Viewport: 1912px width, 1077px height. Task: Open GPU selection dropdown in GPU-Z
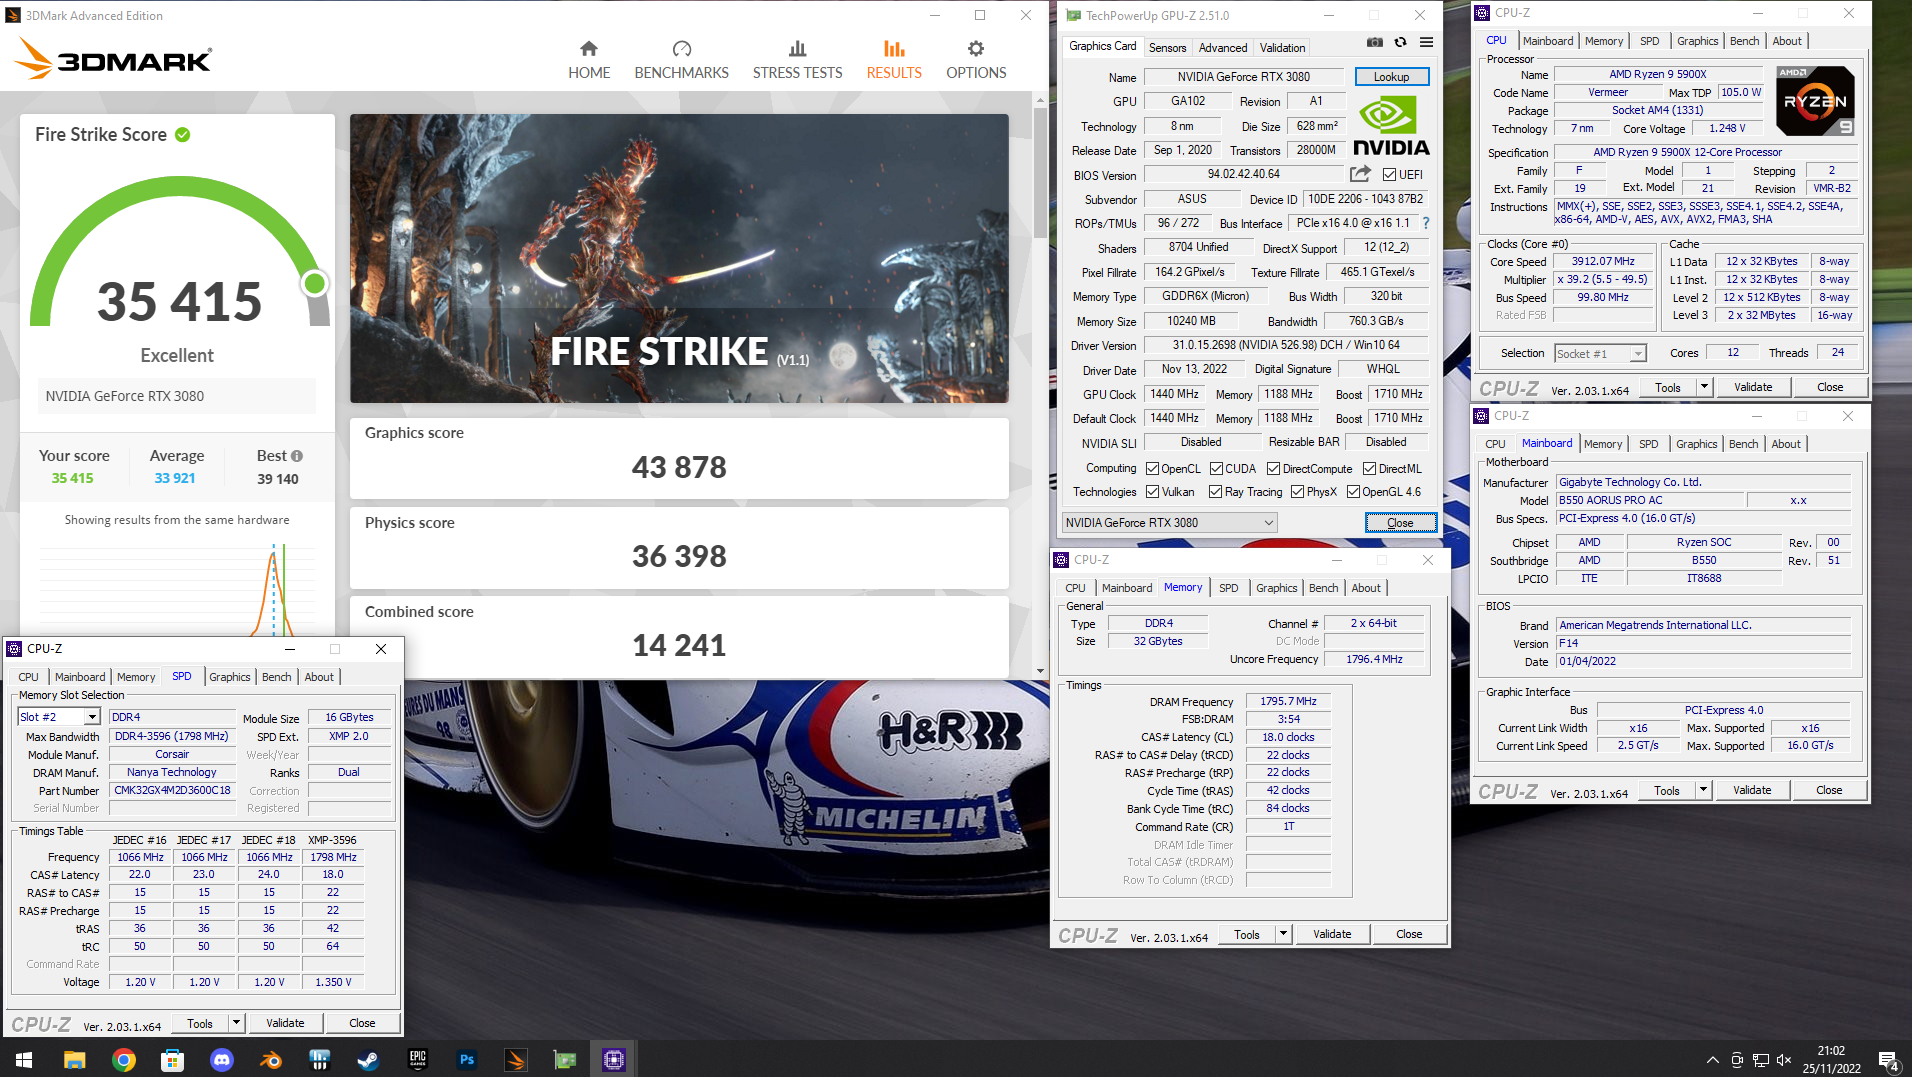(x=1169, y=522)
